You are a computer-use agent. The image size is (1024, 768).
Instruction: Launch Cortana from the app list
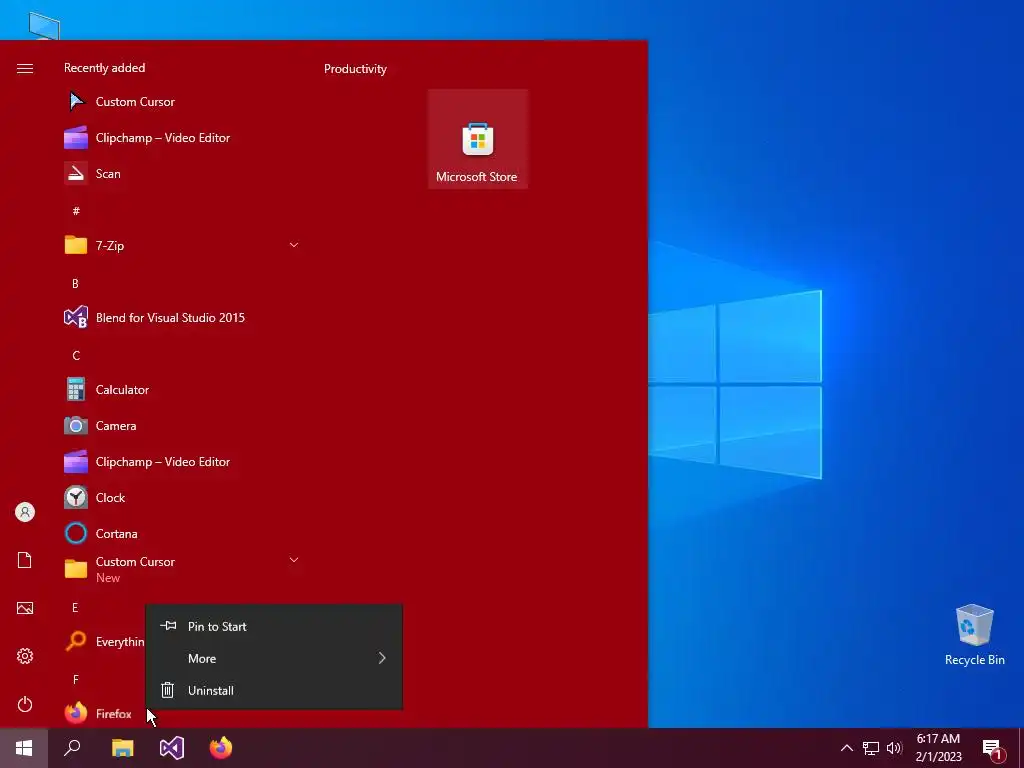(x=182, y=534)
